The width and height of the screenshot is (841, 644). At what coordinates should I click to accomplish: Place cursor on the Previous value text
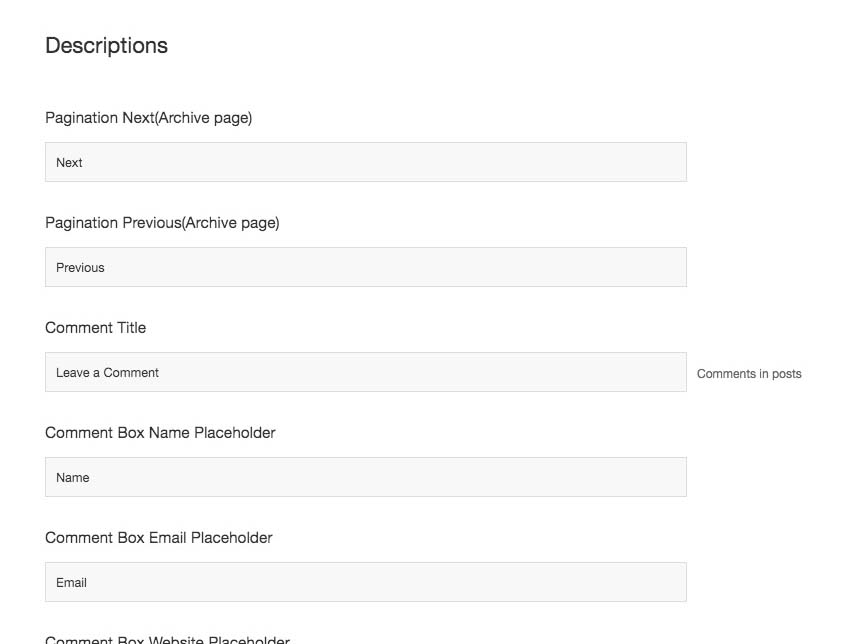pos(80,268)
